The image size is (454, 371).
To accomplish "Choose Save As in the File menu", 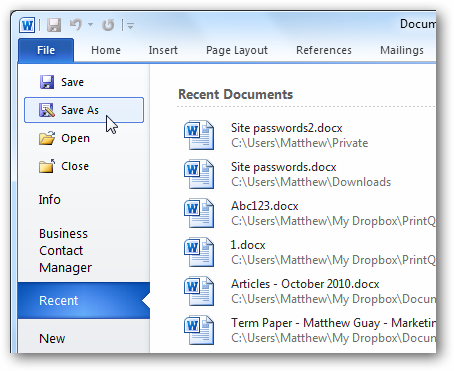I will point(84,110).
